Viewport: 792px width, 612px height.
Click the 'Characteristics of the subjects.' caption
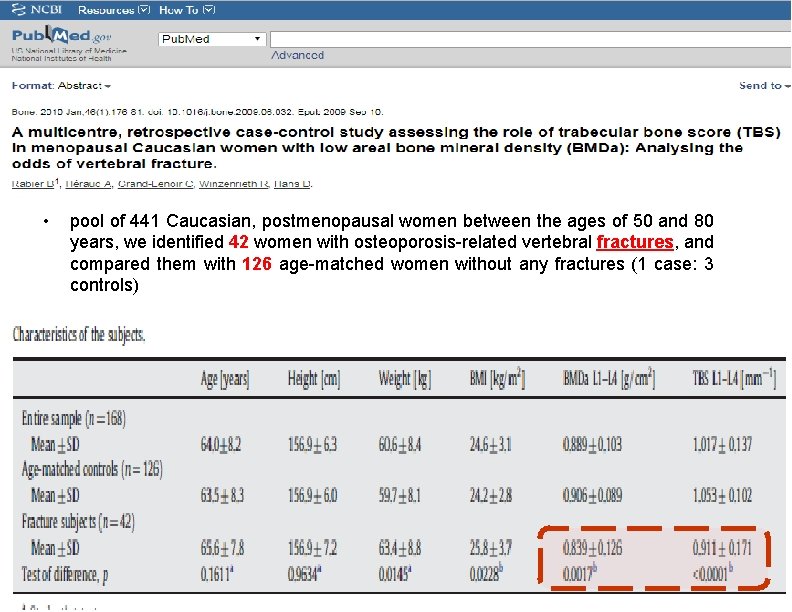[x=79, y=334]
